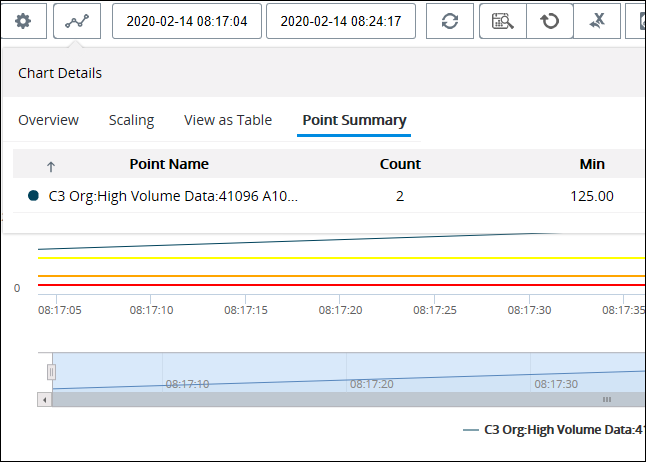Select row C3 Org:High Volume Data:41096 A10...
The height and width of the screenshot is (462, 646).
click(x=329, y=196)
